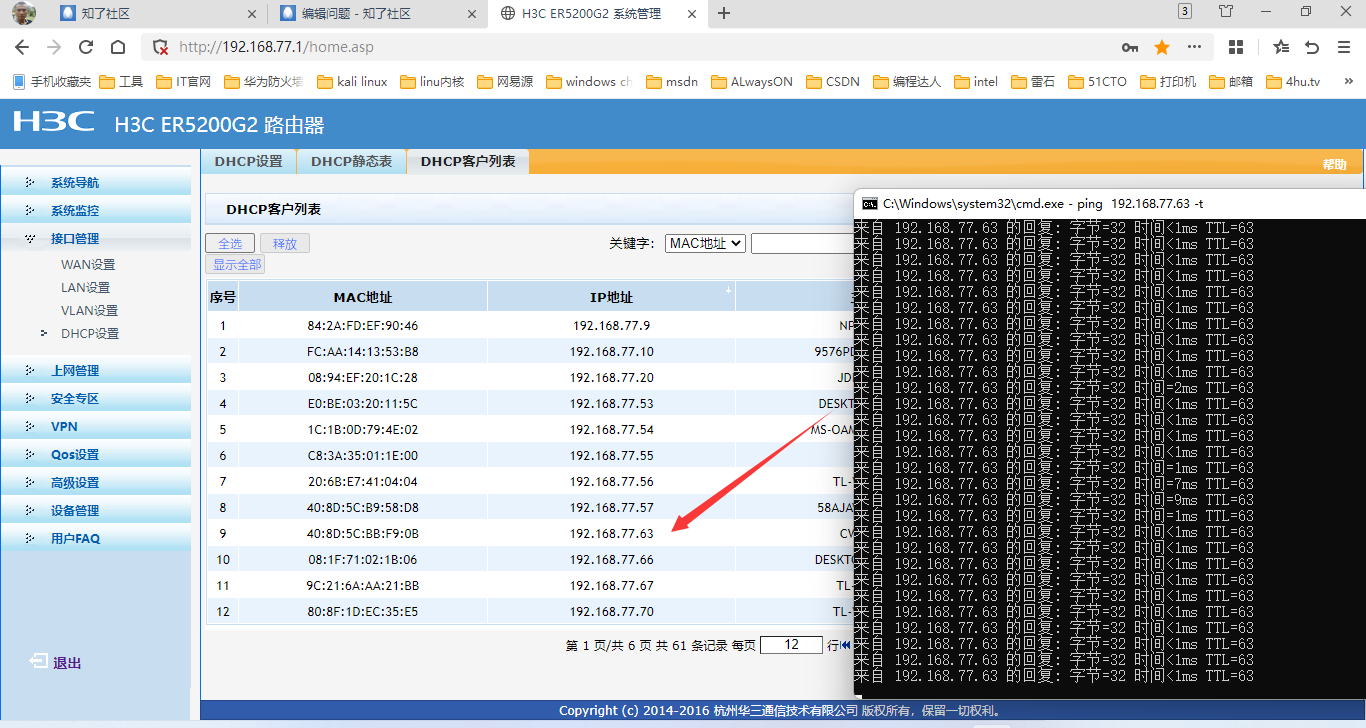The image size is (1366, 728).
Task: Click the rows-per-page input field
Action: pos(791,645)
